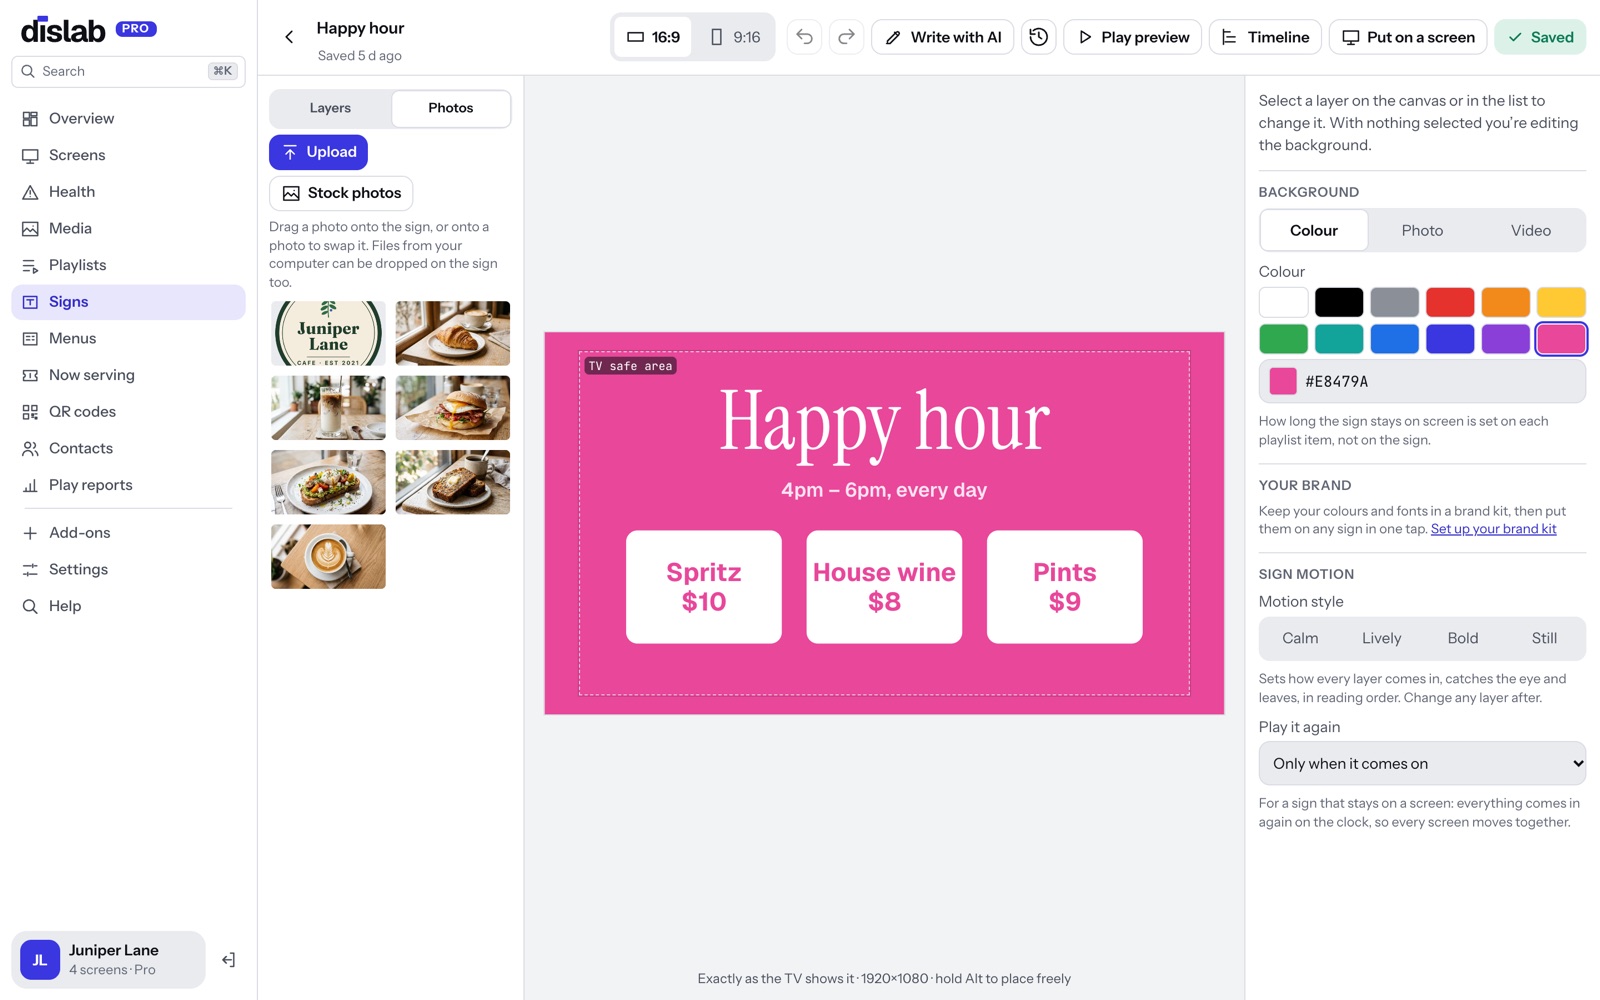The width and height of the screenshot is (1600, 1000).
Task: Open the Play it again dropdown
Action: [1422, 763]
